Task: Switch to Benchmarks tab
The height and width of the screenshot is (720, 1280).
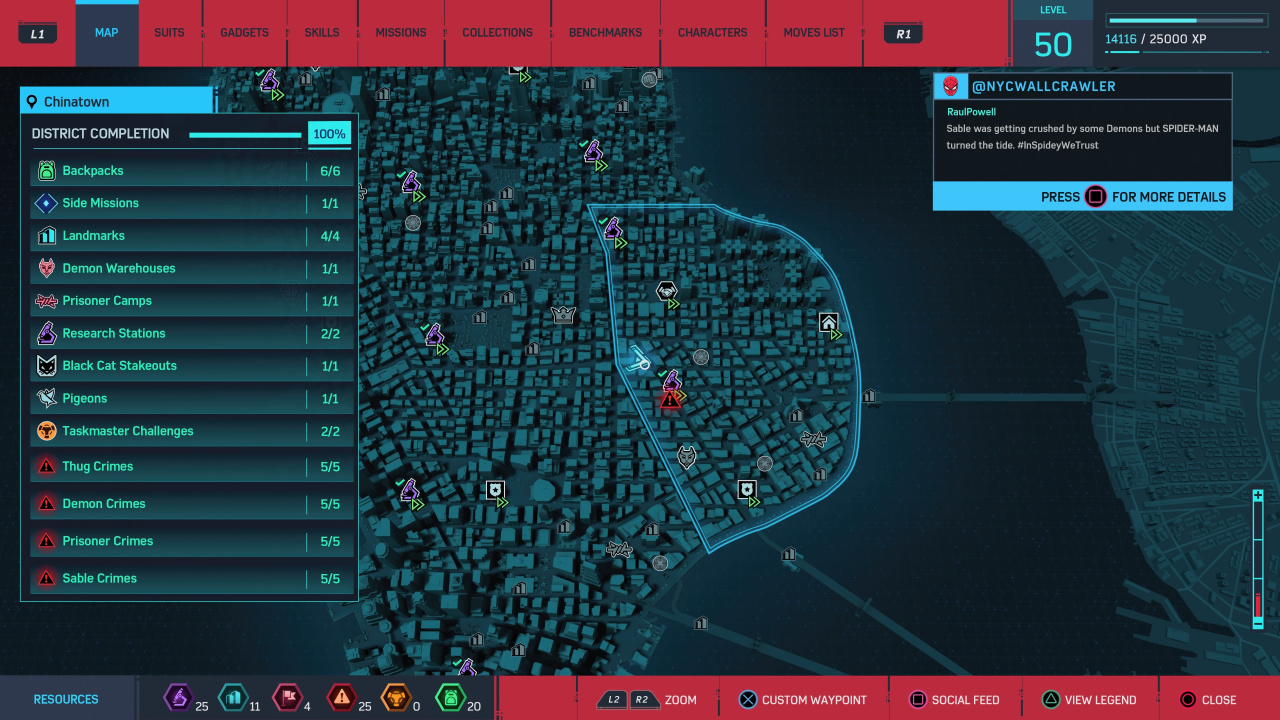Action: click(605, 33)
